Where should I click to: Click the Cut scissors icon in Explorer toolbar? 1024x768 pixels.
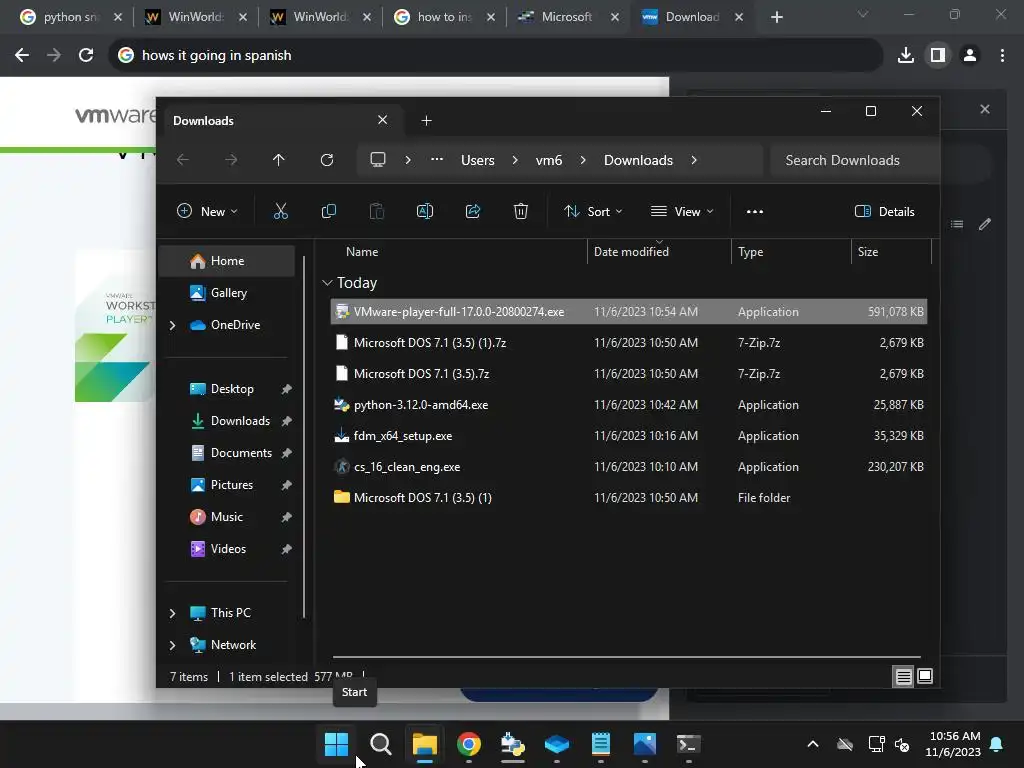coord(281,212)
